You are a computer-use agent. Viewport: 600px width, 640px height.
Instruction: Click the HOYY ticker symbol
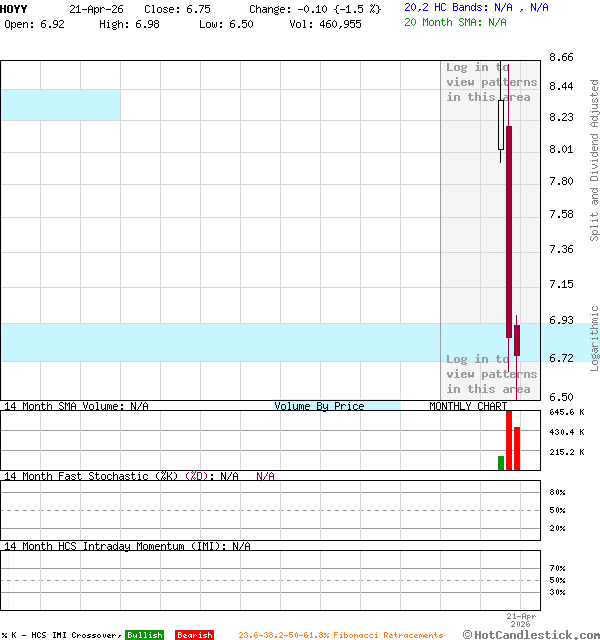pyautogui.click(x=14, y=8)
